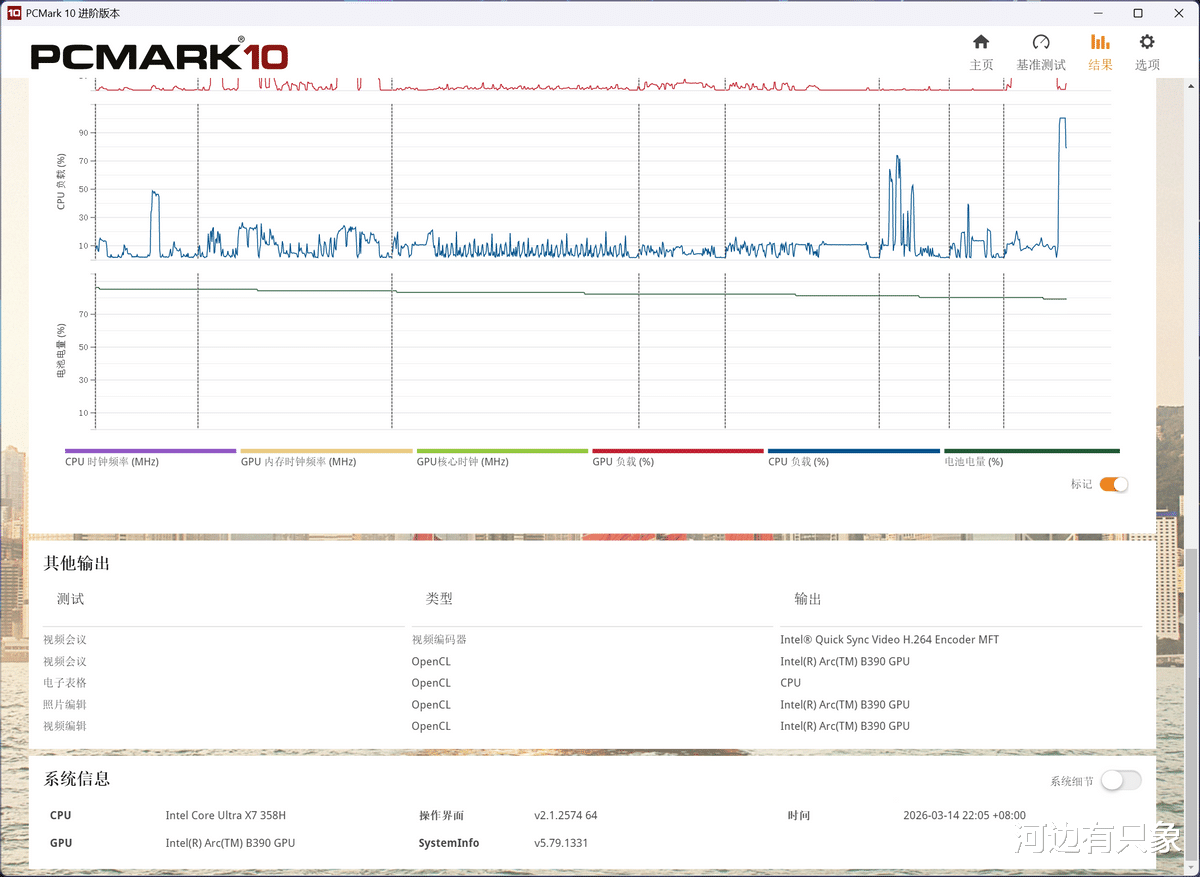Click the 其他输出 section heading
This screenshot has width=1200, height=877.
tap(77, 563)
